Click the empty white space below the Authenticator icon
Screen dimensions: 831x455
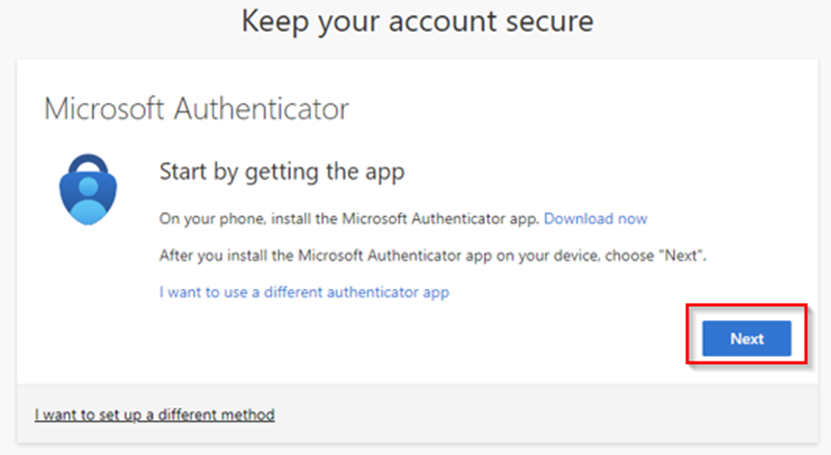click(87, 300)
